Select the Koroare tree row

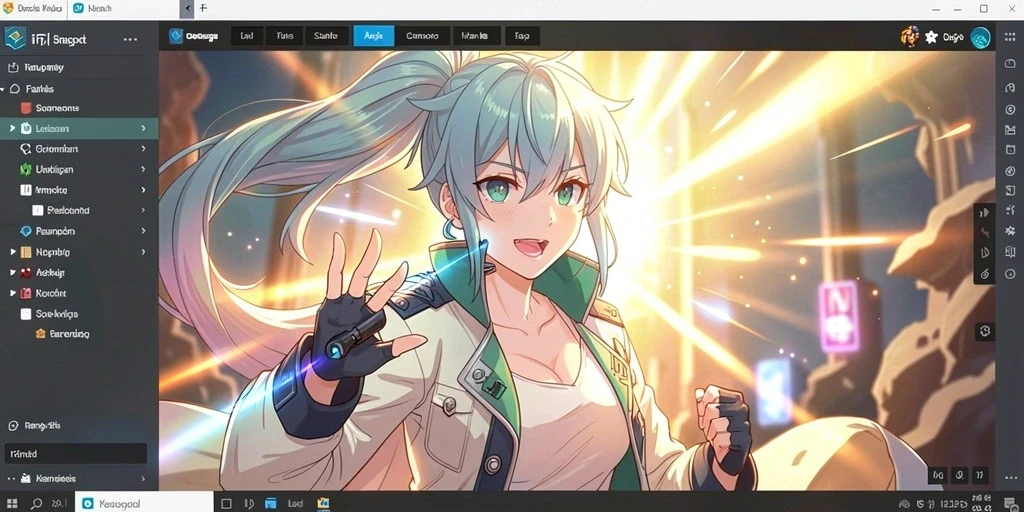pos(79,293)
